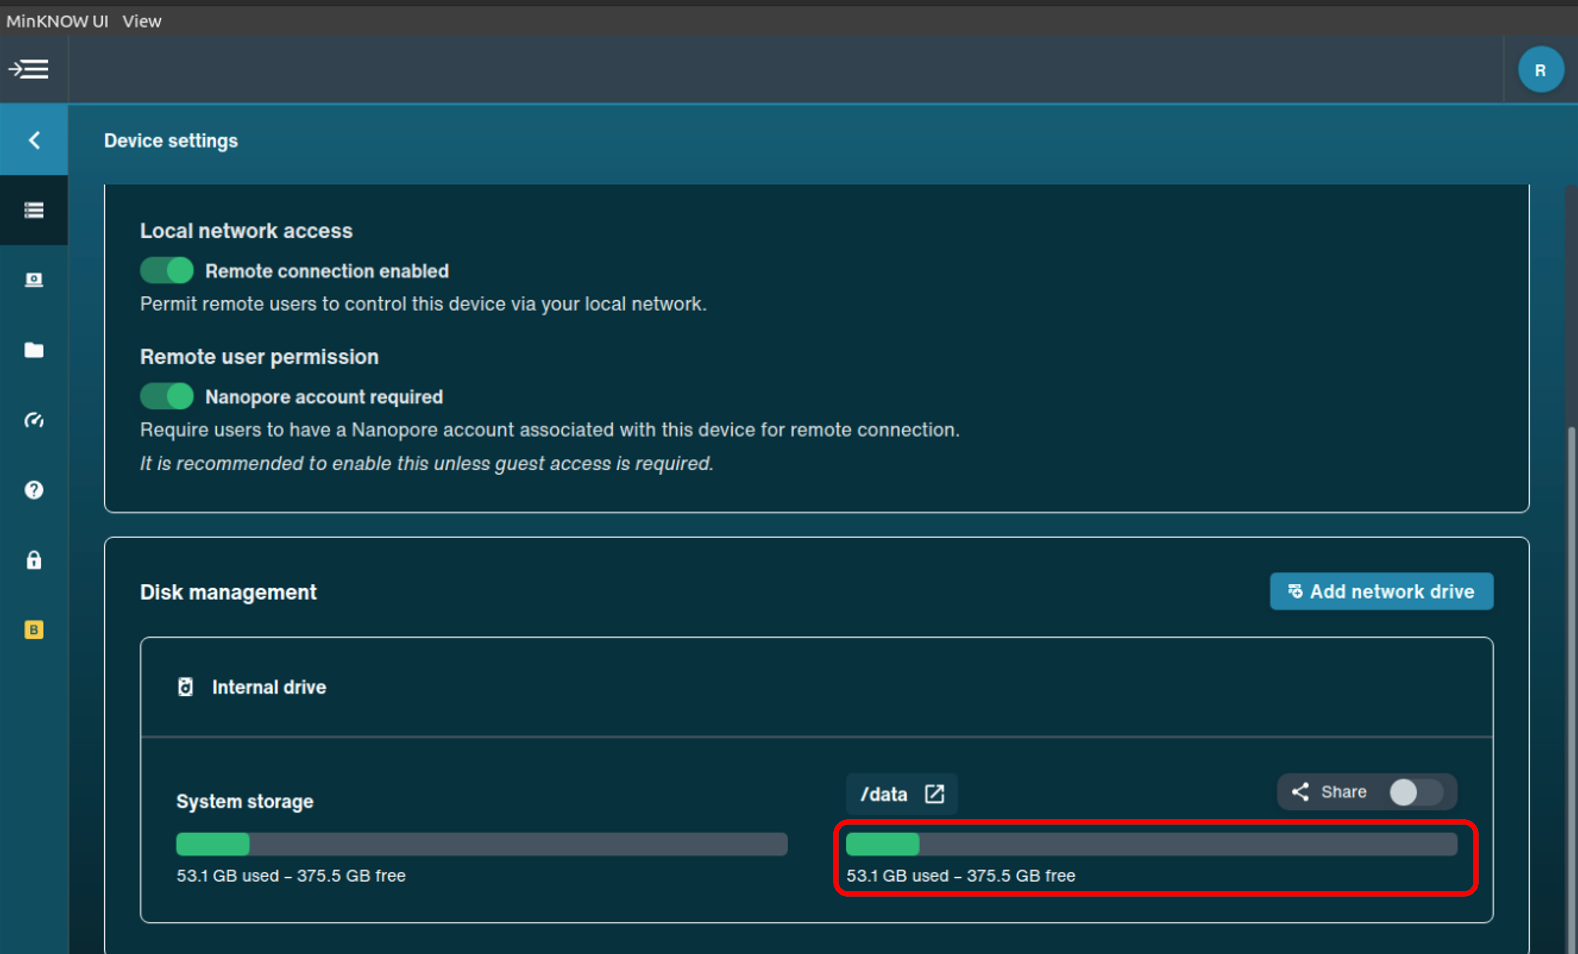The image size is (1578, 954).
Task: Open the View menu
Action: 142,21
